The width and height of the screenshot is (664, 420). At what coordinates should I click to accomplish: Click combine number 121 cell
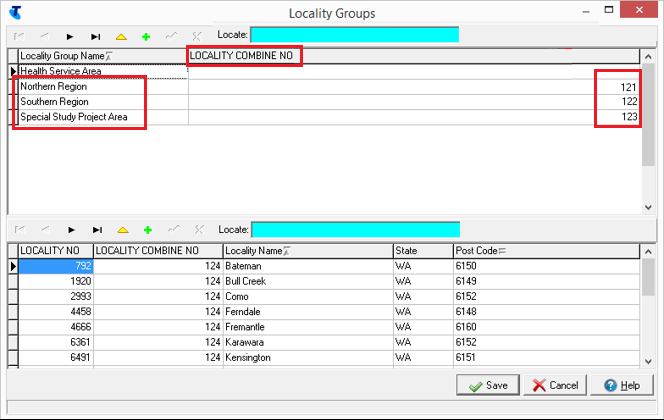[x=414, y=87]
